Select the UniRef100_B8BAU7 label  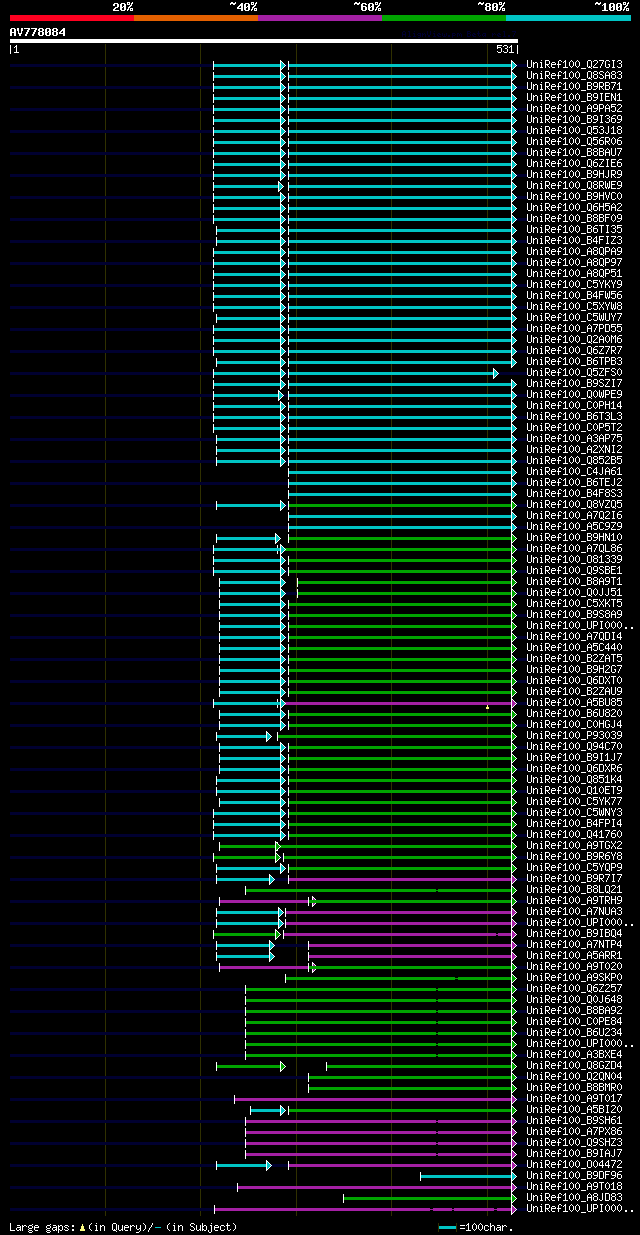(x=574, y=152)
